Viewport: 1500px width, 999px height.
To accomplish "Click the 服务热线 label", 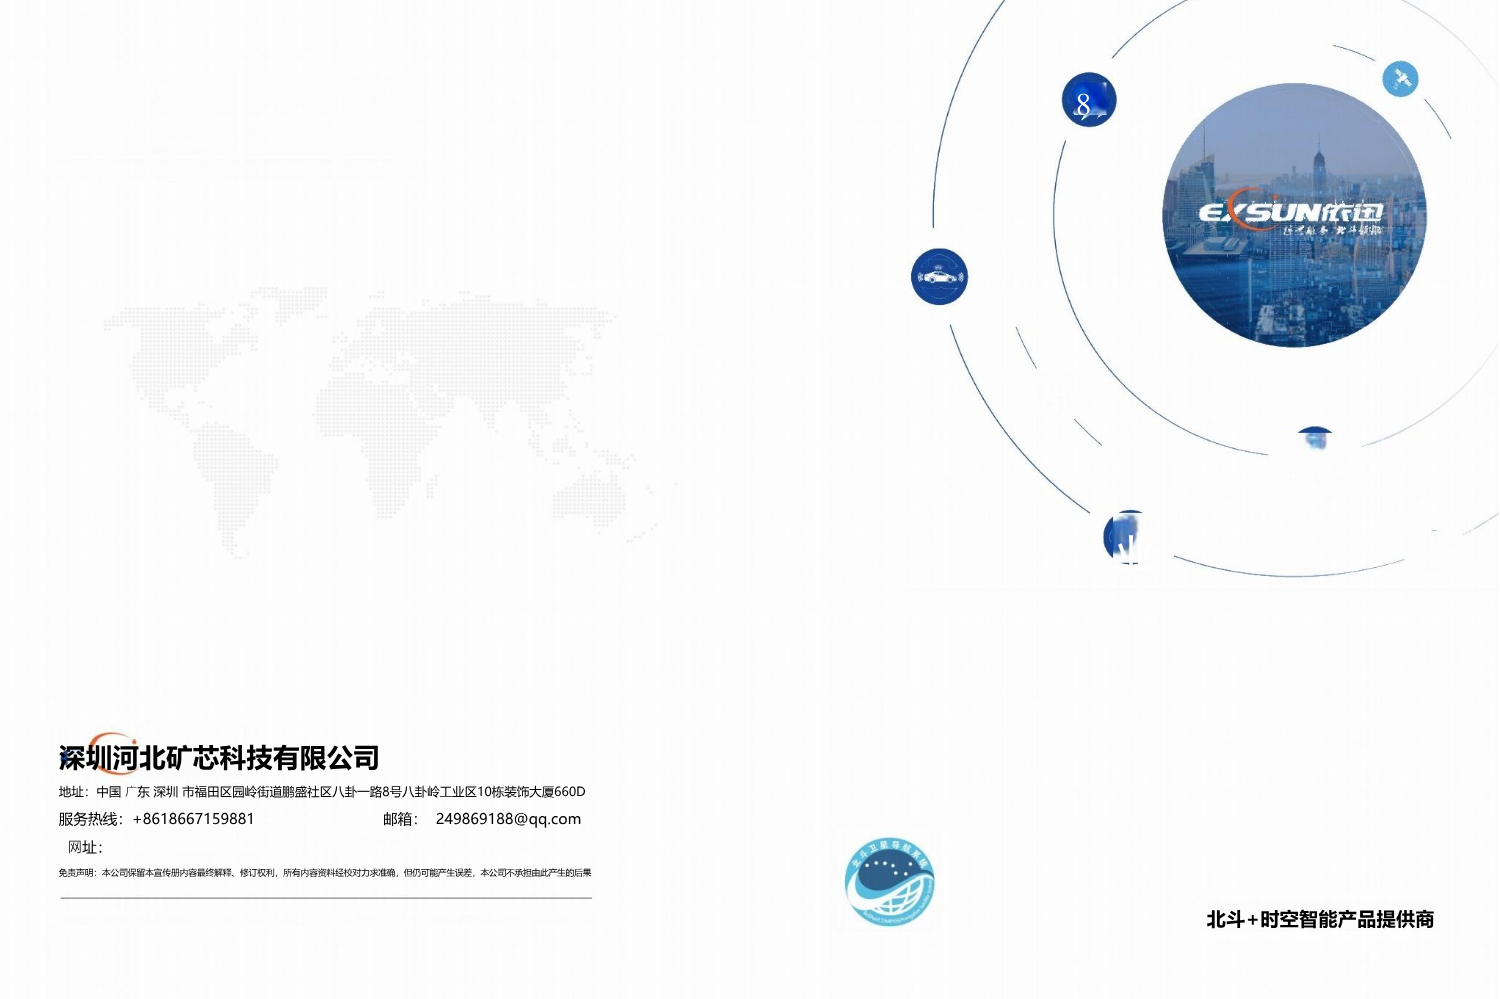I will point(91,819).
